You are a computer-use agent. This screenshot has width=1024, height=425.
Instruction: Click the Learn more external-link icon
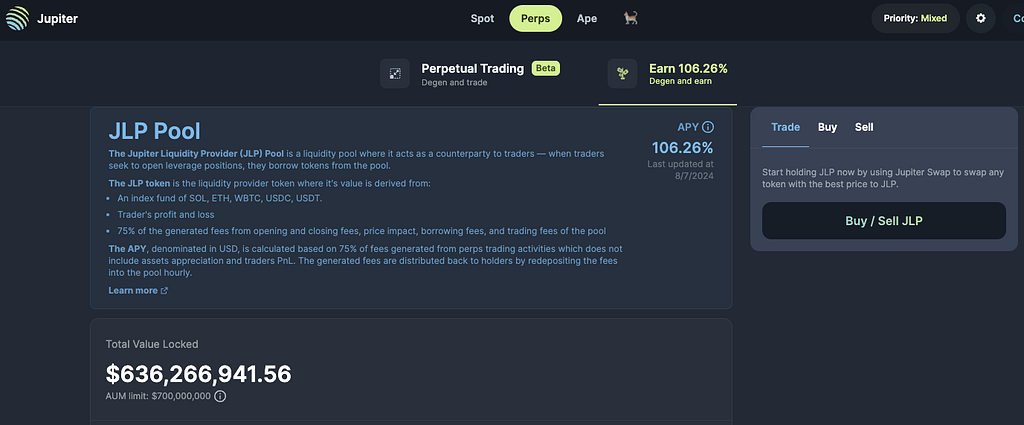coord(164,291)
